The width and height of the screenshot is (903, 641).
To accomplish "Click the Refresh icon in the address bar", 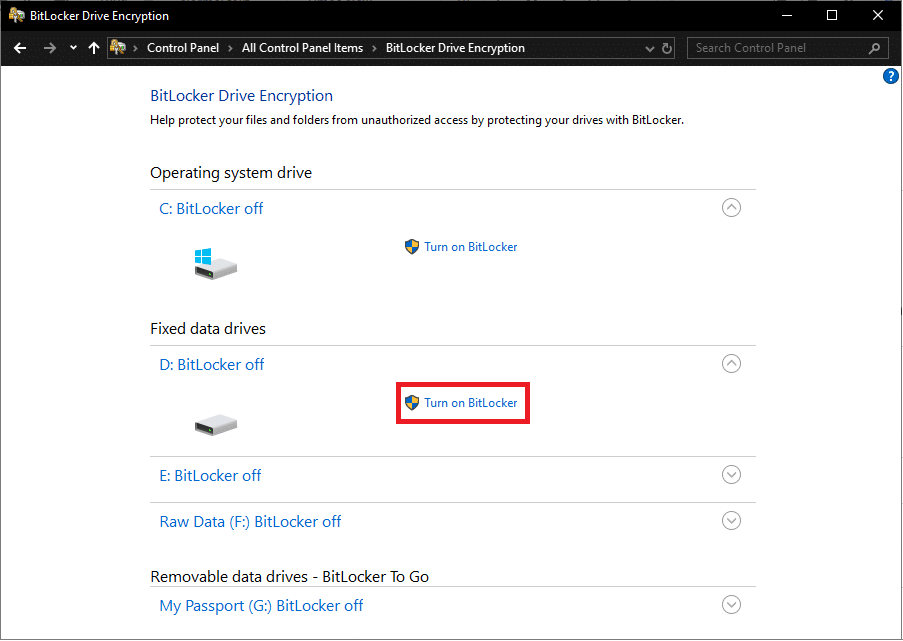I will click(668, 47).
